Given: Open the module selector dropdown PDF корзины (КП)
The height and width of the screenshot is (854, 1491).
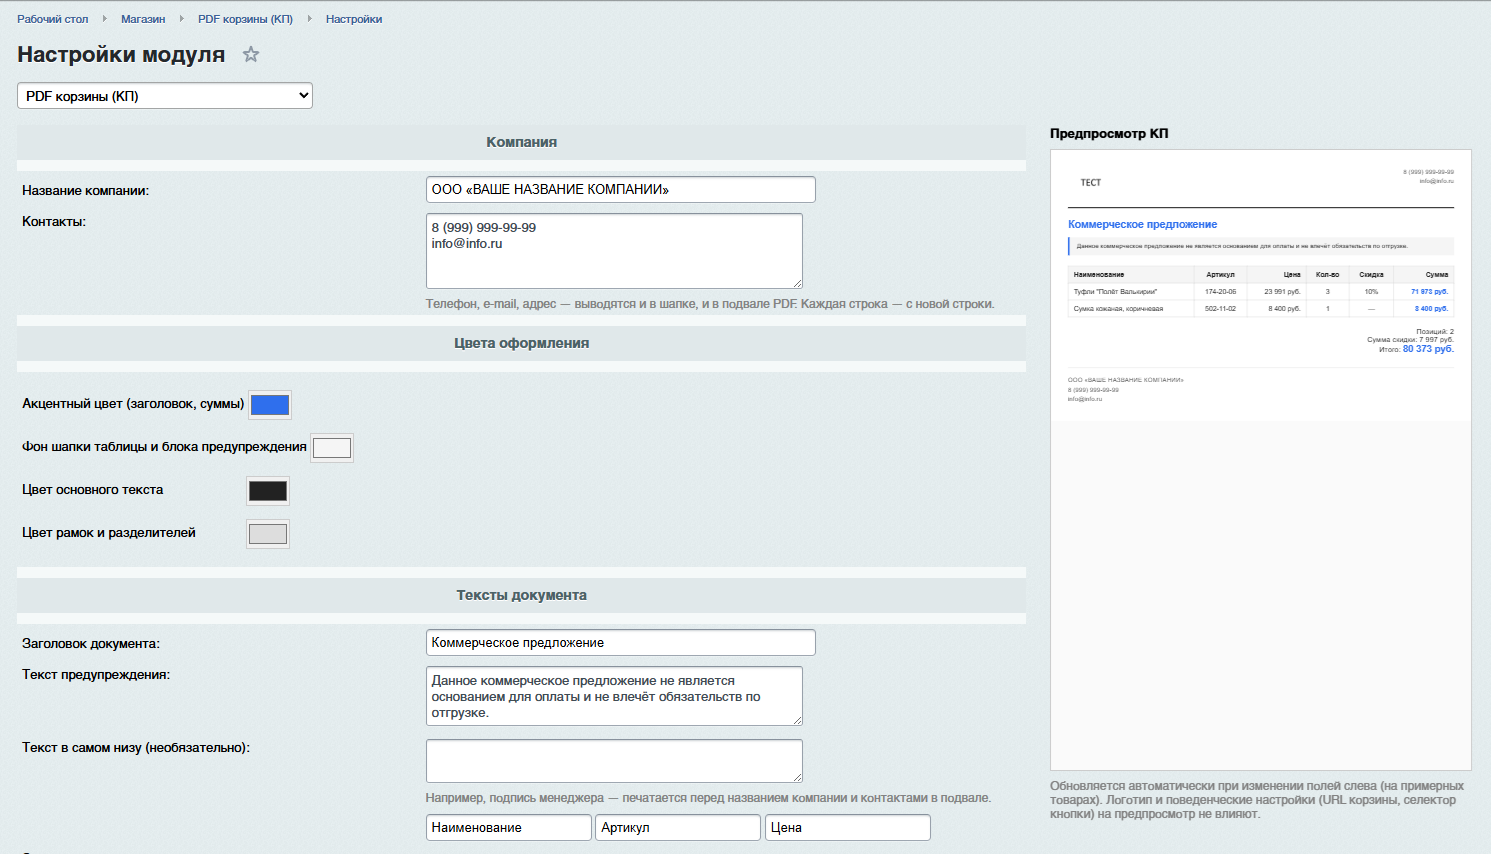Looking at the screenshot, I should pos(165,96).
